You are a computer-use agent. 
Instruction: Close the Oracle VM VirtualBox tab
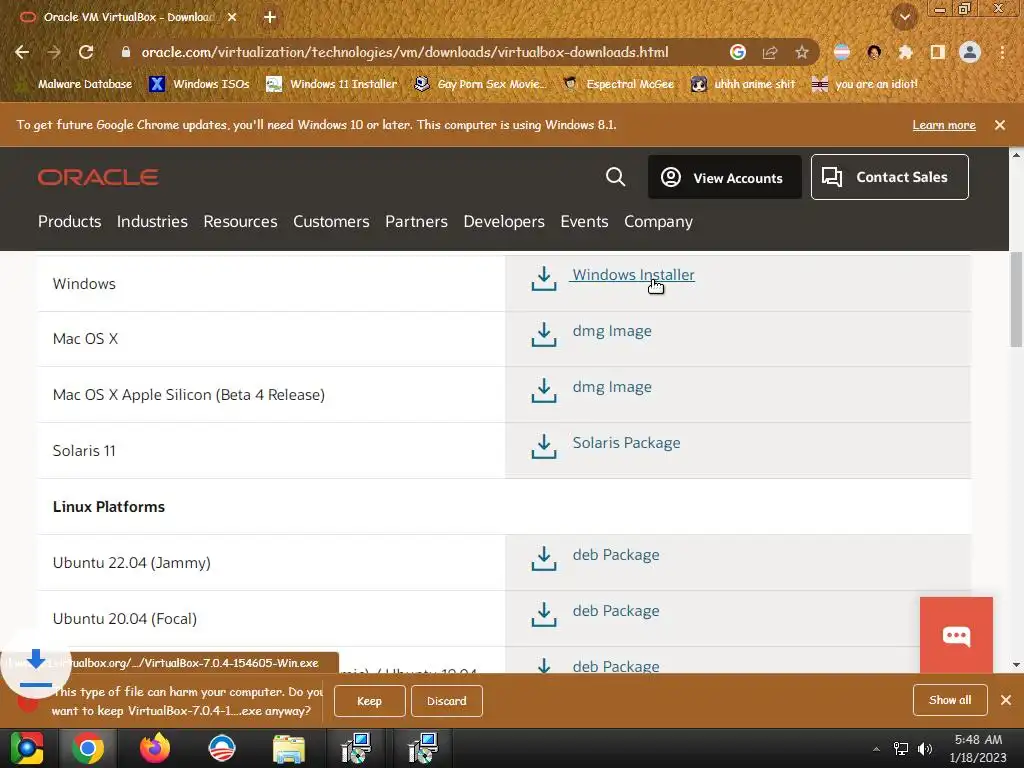232,17
